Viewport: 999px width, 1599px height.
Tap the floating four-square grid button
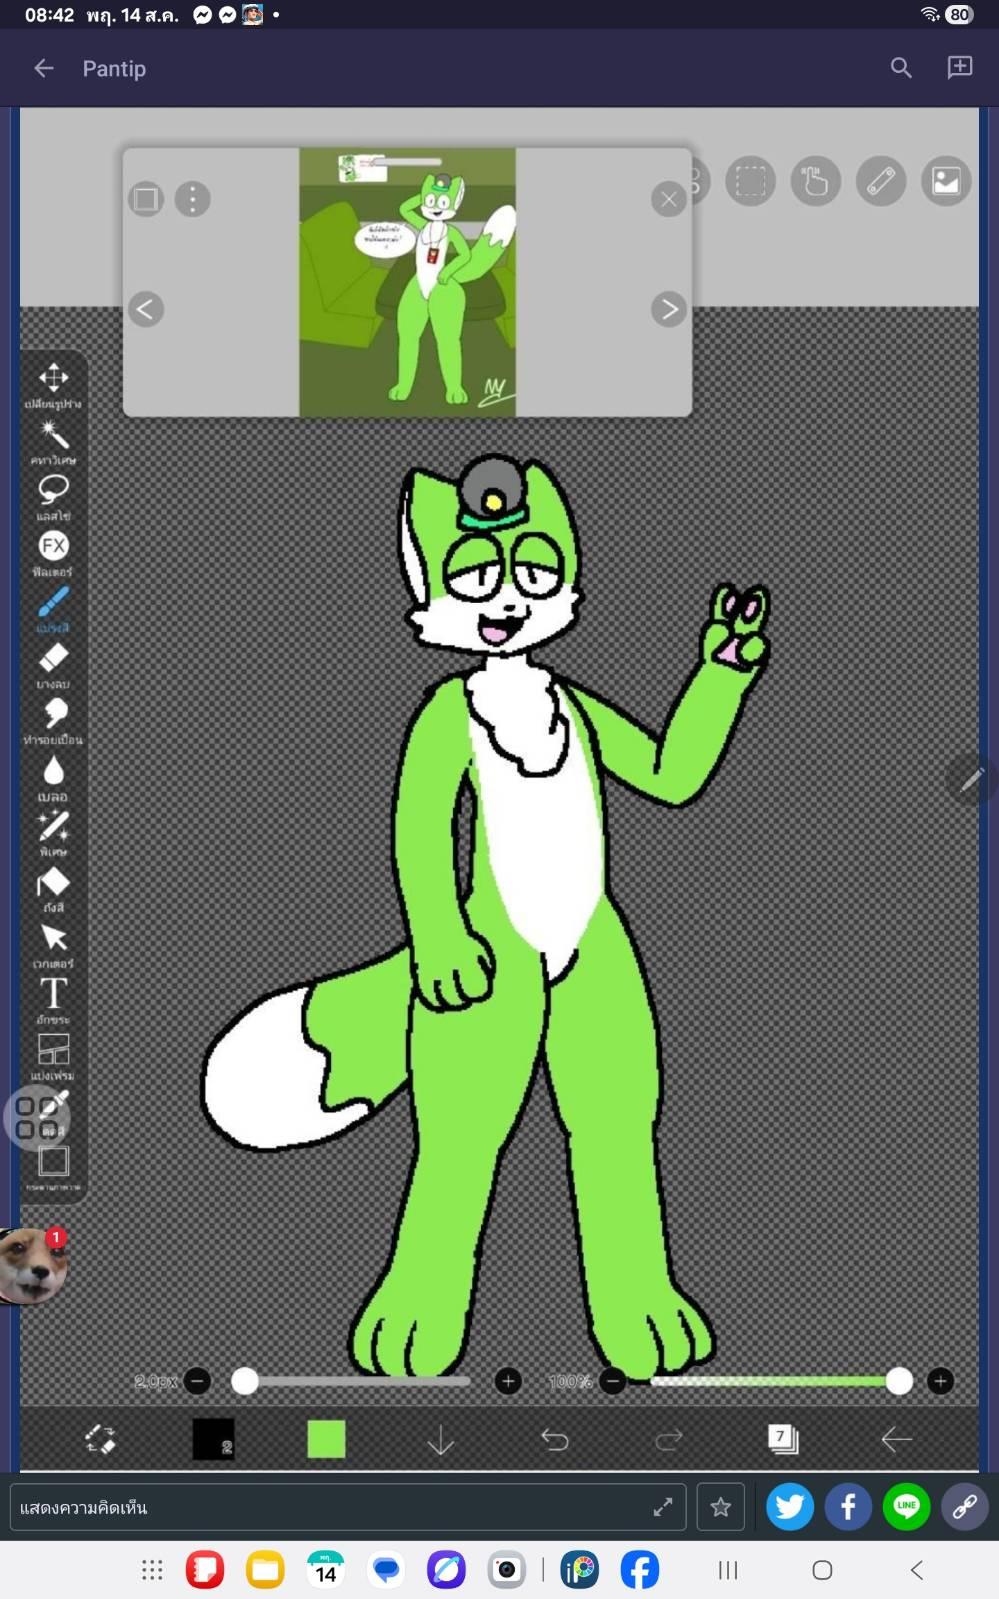pos(36,1118)
